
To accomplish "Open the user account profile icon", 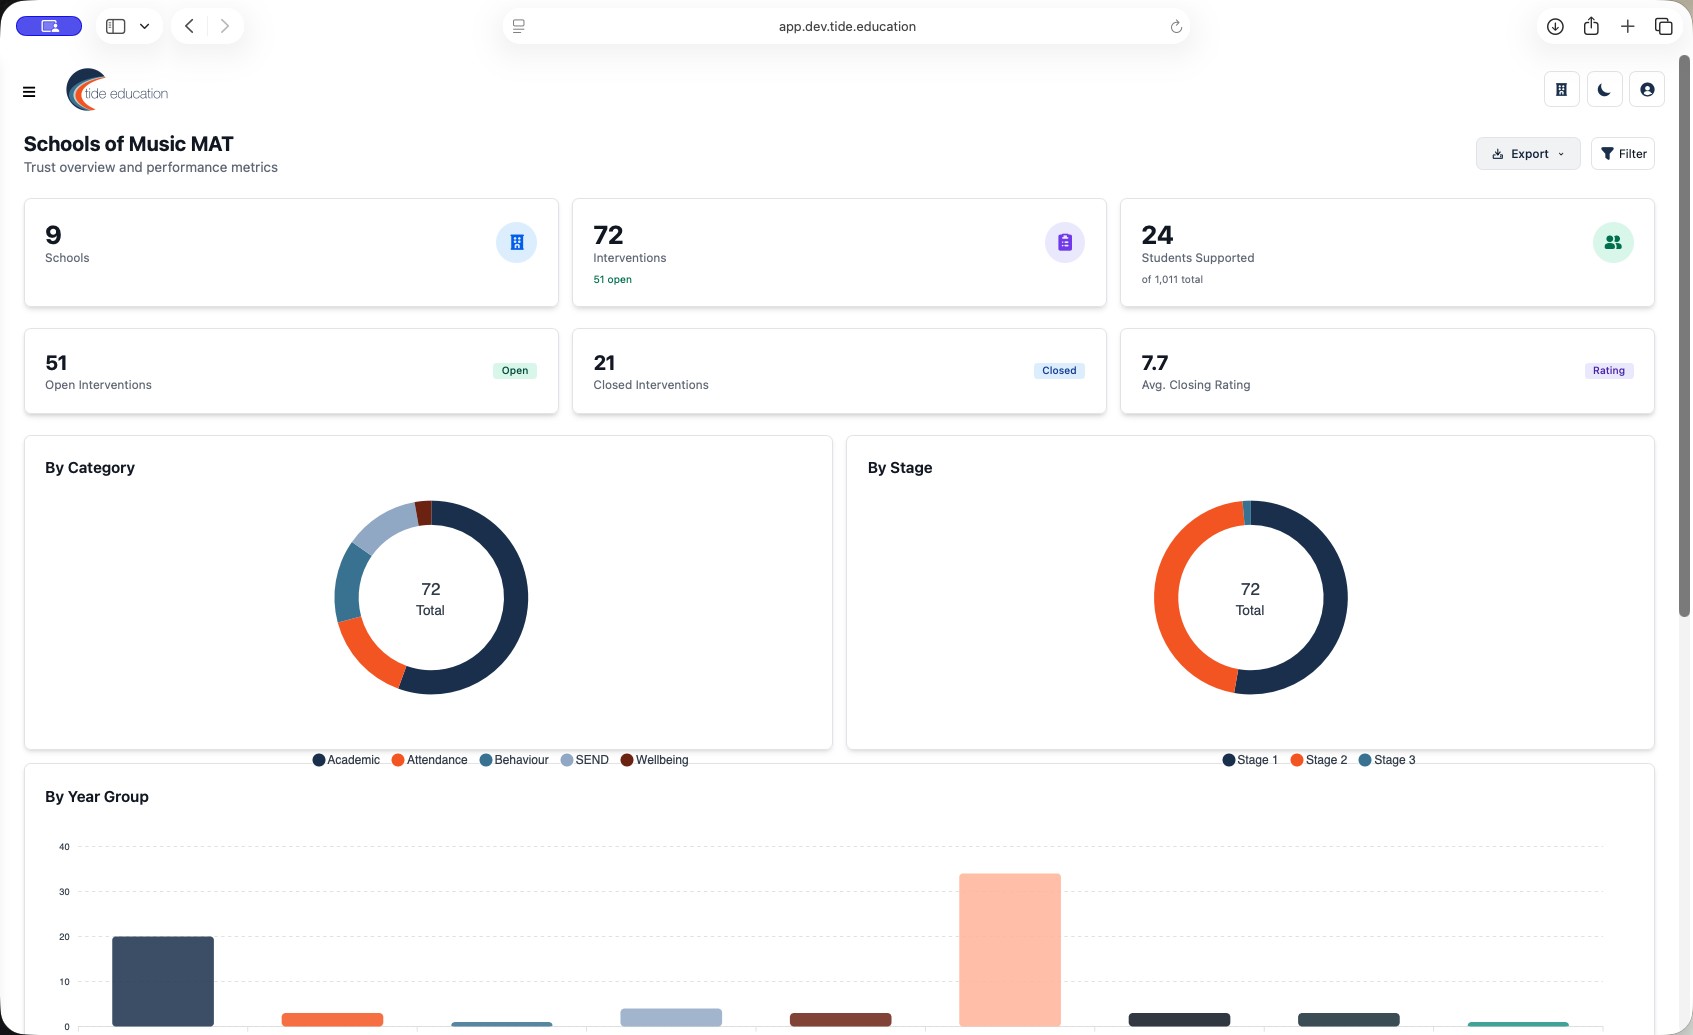I will coord(1647,90).
